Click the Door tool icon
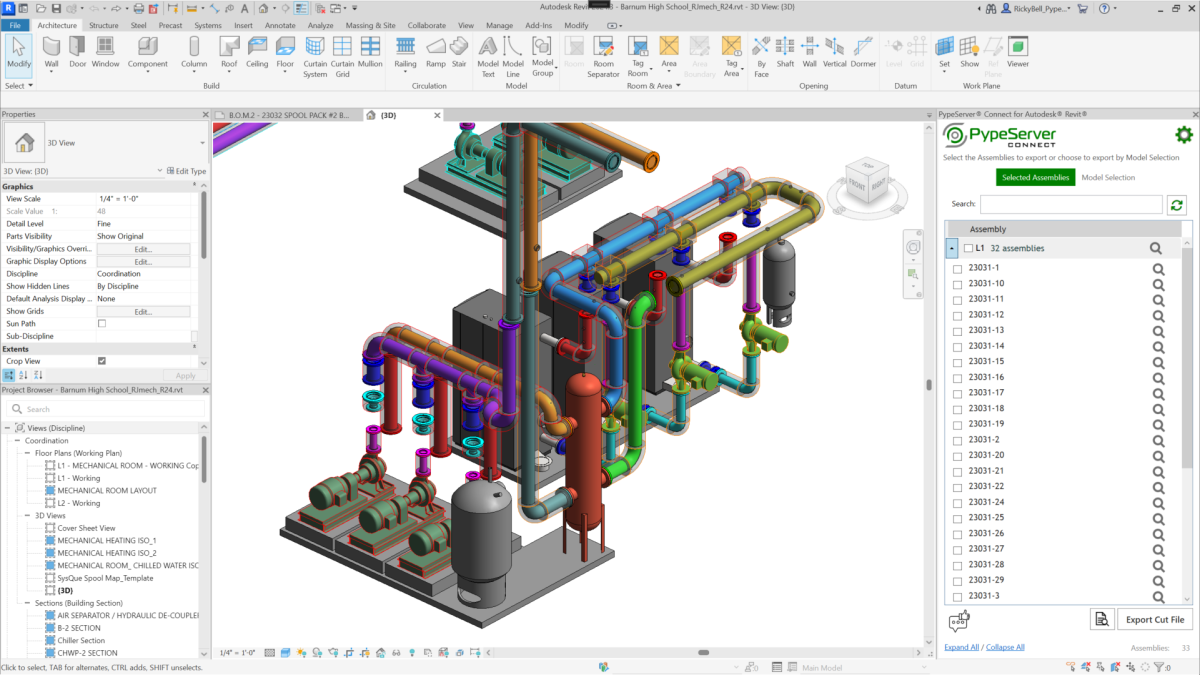This screenshot has width=1200, height=675. (77, 51)
